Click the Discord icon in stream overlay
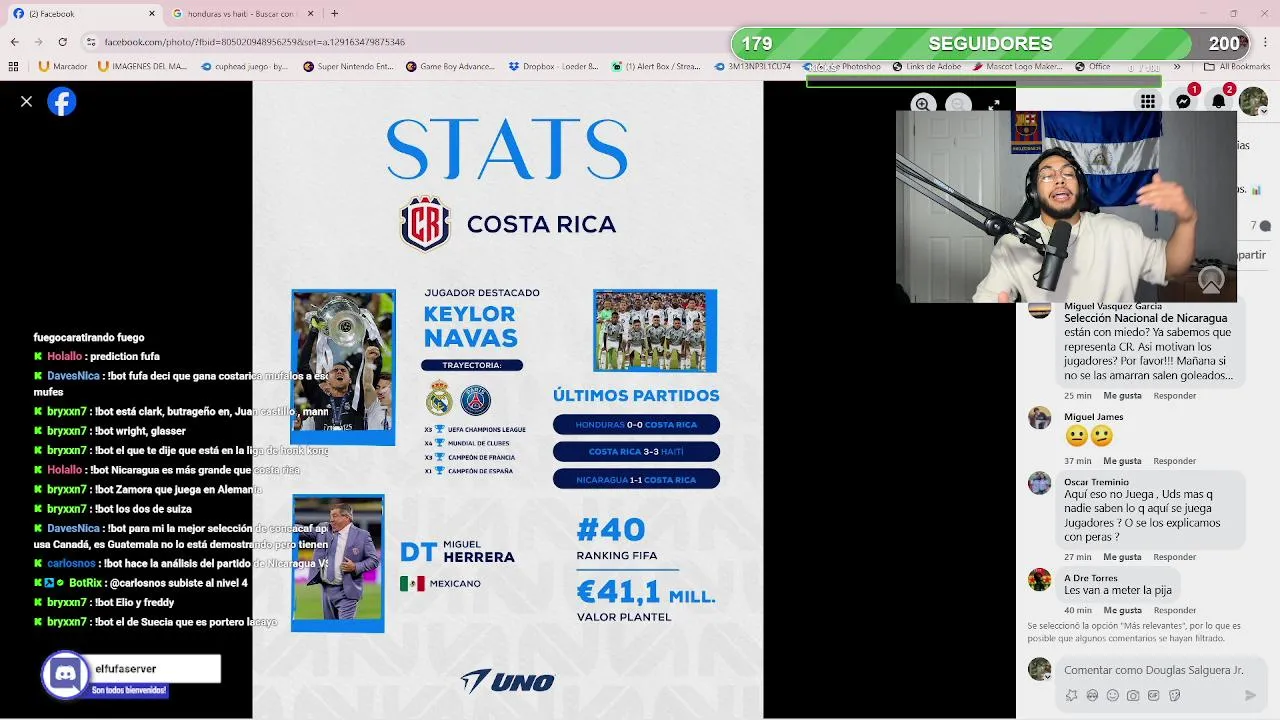1280x720 pixels. 65,674
